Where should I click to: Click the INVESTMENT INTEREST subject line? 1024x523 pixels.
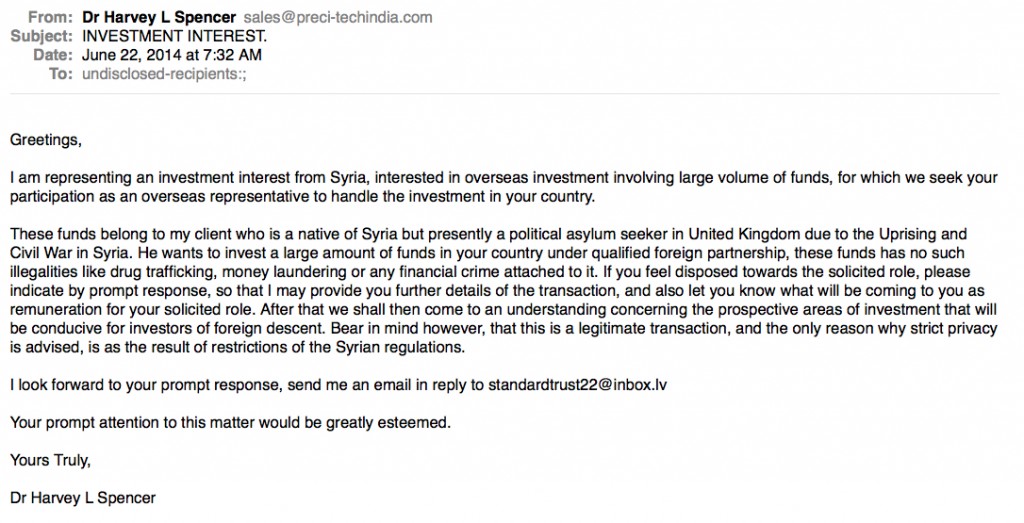click(x=174, y=37)
